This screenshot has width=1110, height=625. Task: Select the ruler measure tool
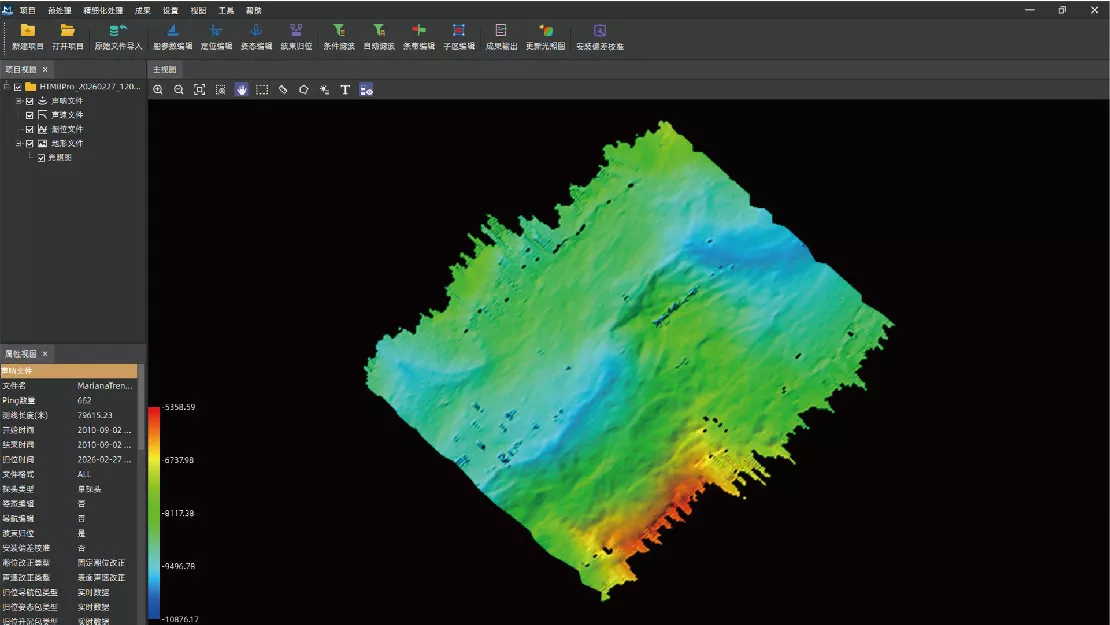(283, 90)
